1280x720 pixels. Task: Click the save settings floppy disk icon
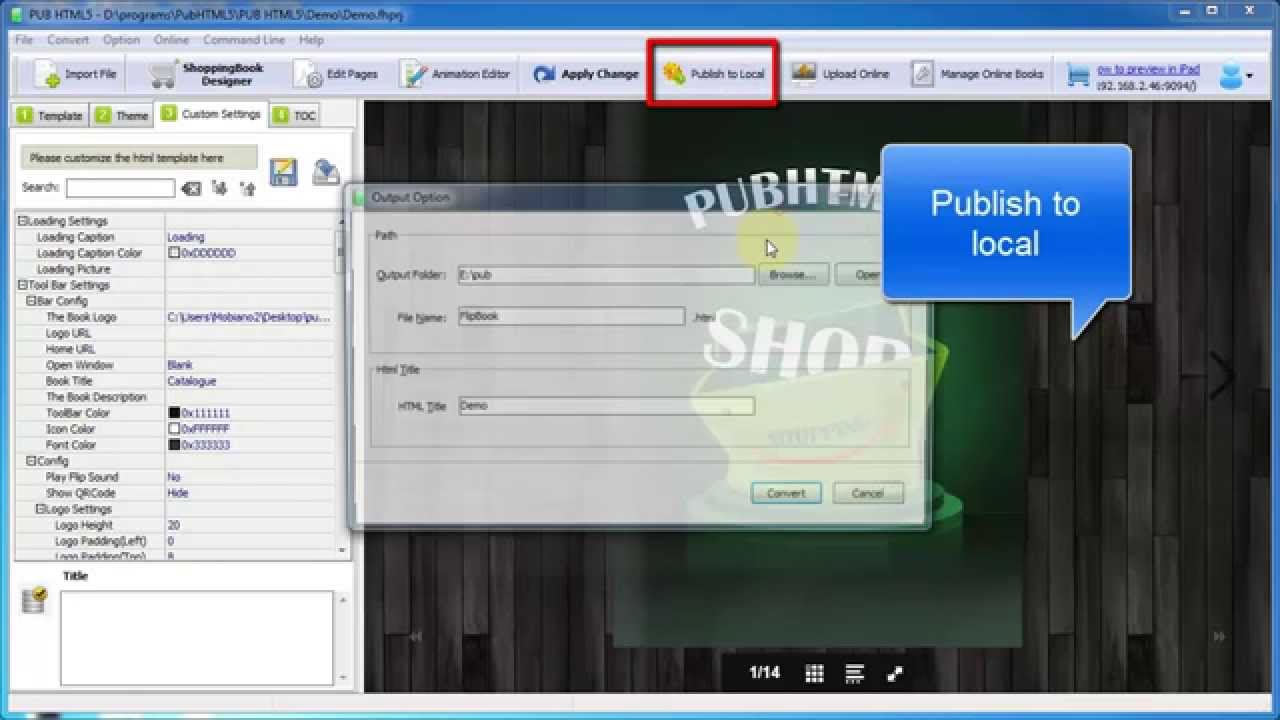pyautogui.click(x=284, y=172)
